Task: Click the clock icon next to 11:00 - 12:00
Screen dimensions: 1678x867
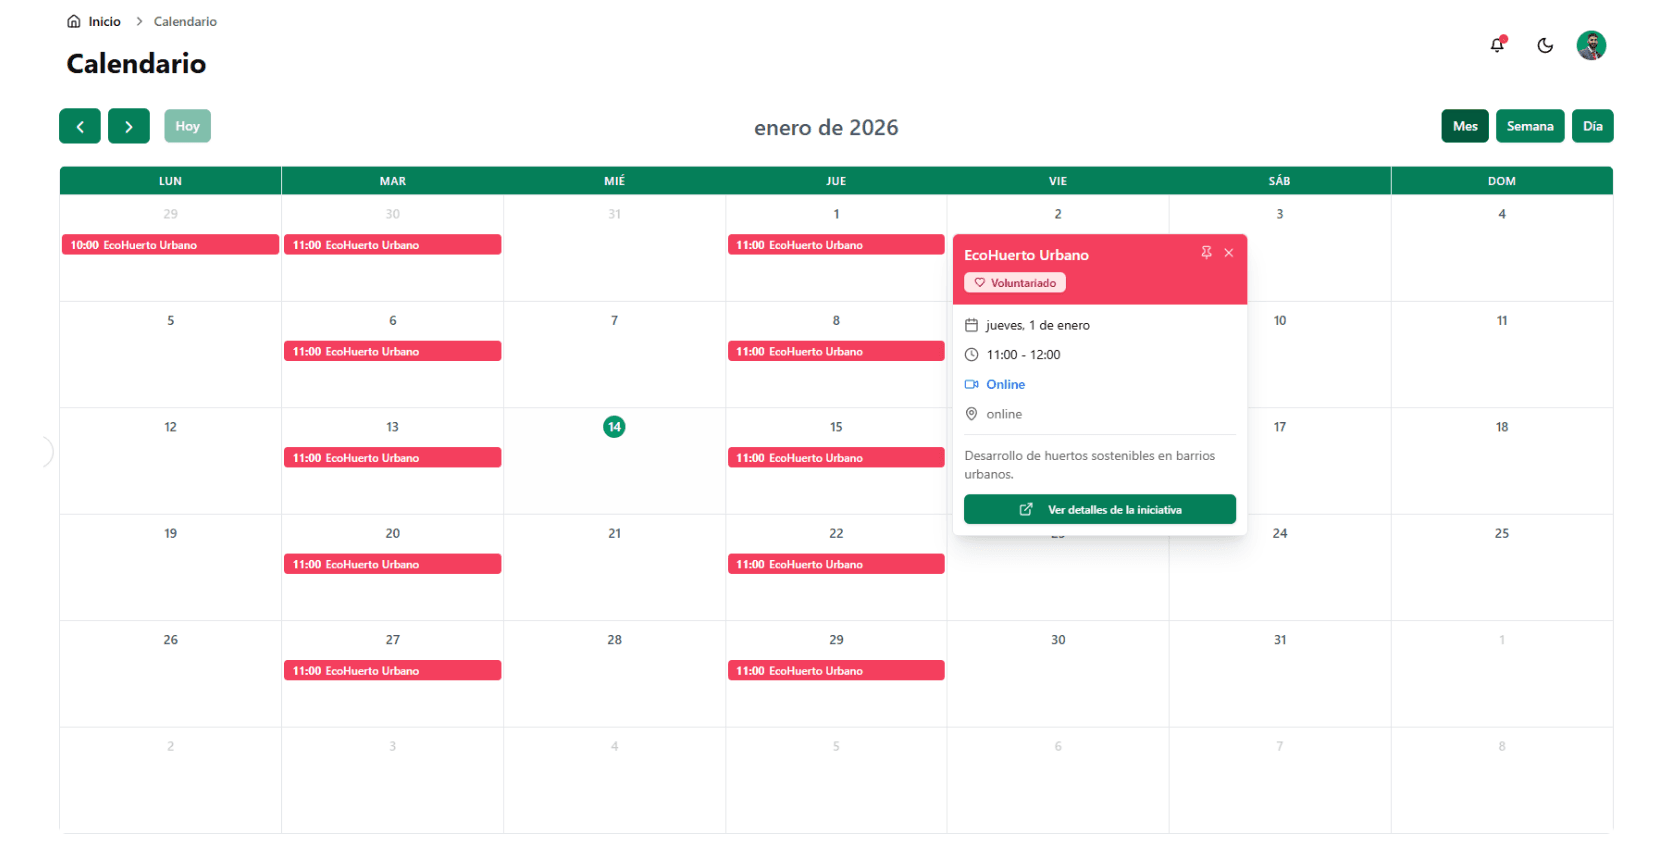Action: 972,354
